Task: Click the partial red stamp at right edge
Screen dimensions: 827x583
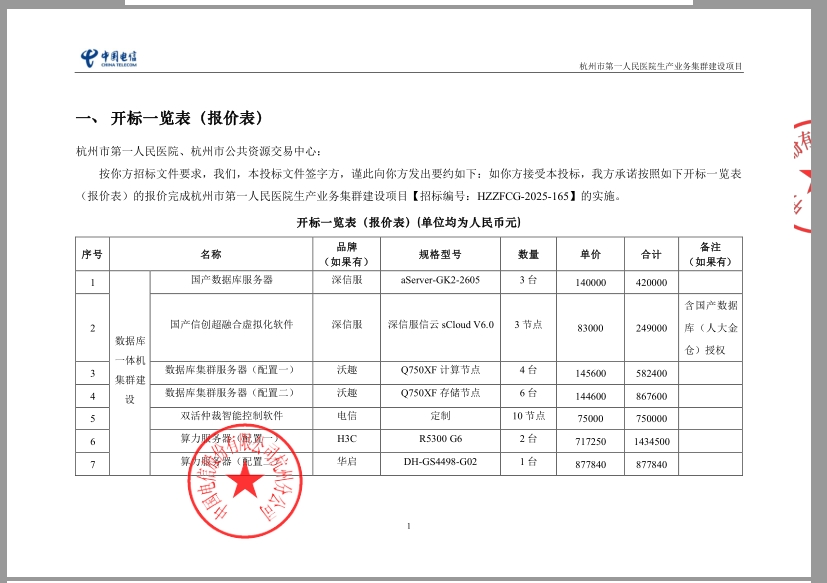Action: pyautogui.click(x=807, y=177)
